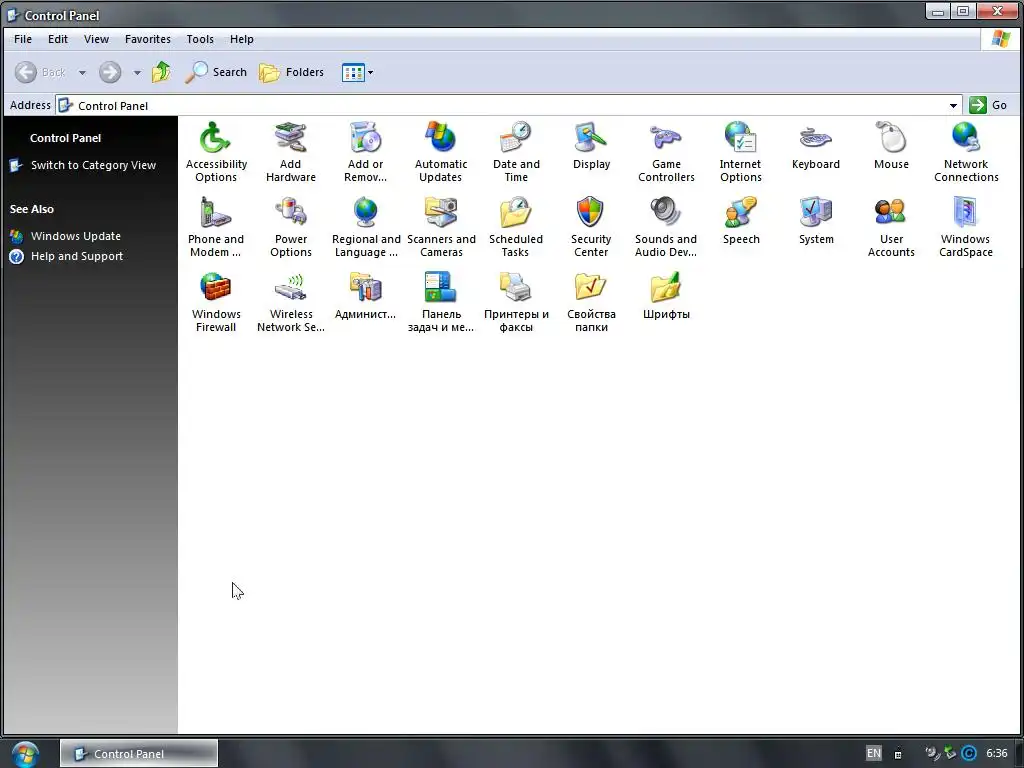Open the Help menu
Viewport: 1024px width, 768px height.
pos(242,39)
